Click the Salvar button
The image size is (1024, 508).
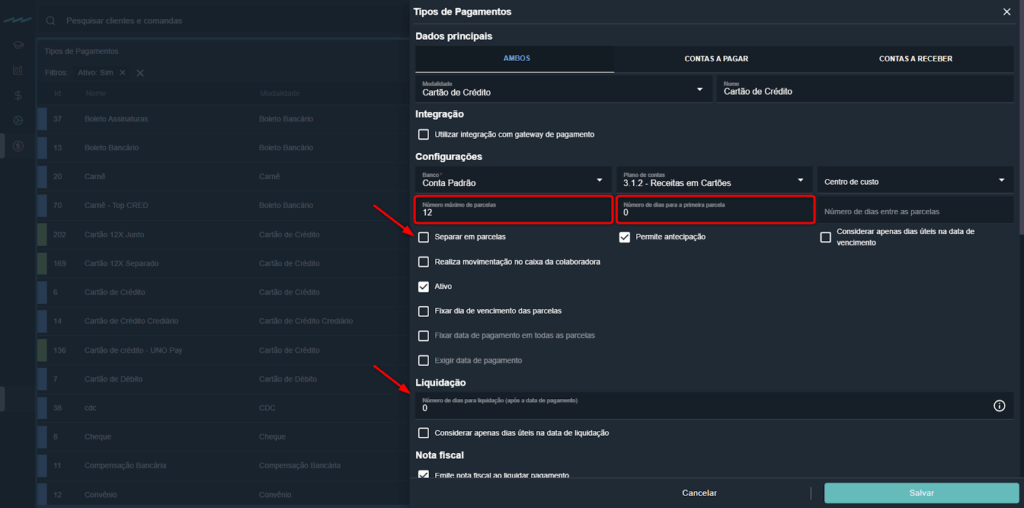tap(921, 493)
